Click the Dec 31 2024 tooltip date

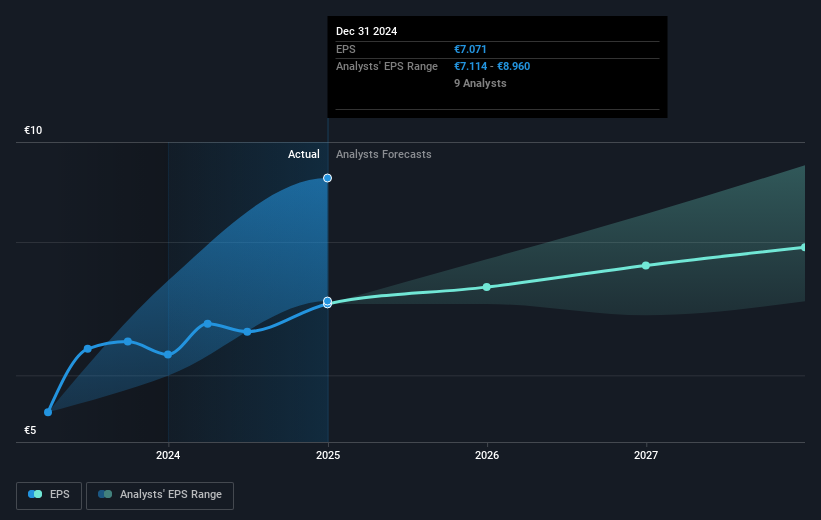pos(367,31)
